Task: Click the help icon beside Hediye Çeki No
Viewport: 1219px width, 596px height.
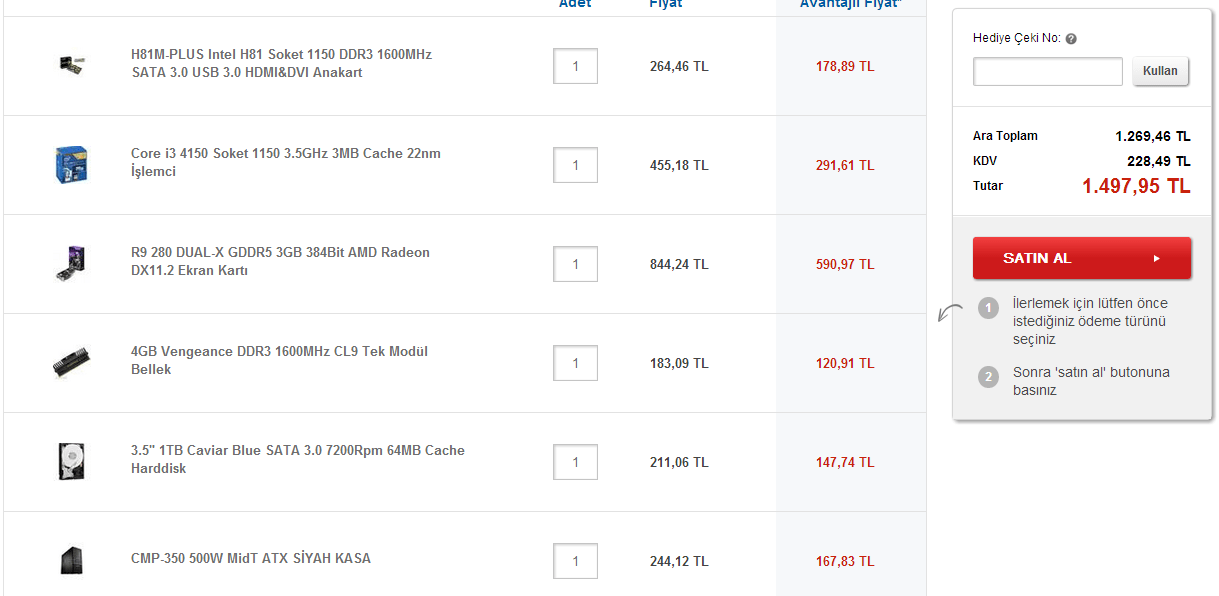Action: click(1071, 39)
